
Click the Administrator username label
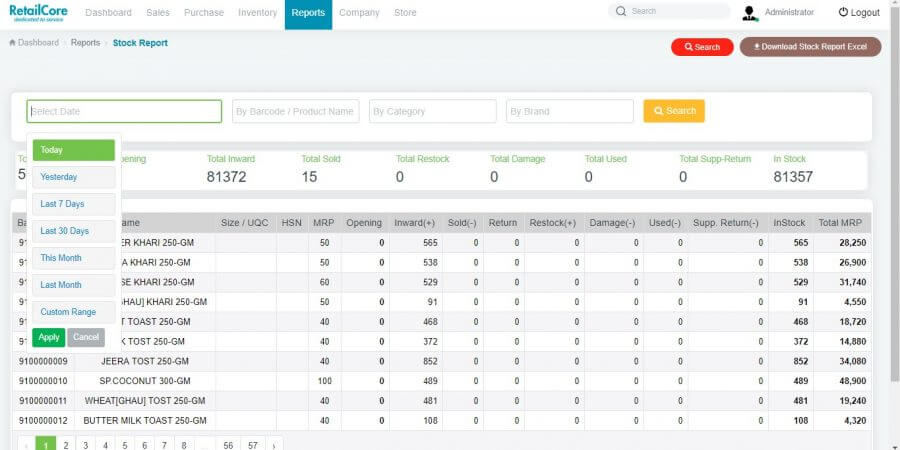click(x=789, y=12)
